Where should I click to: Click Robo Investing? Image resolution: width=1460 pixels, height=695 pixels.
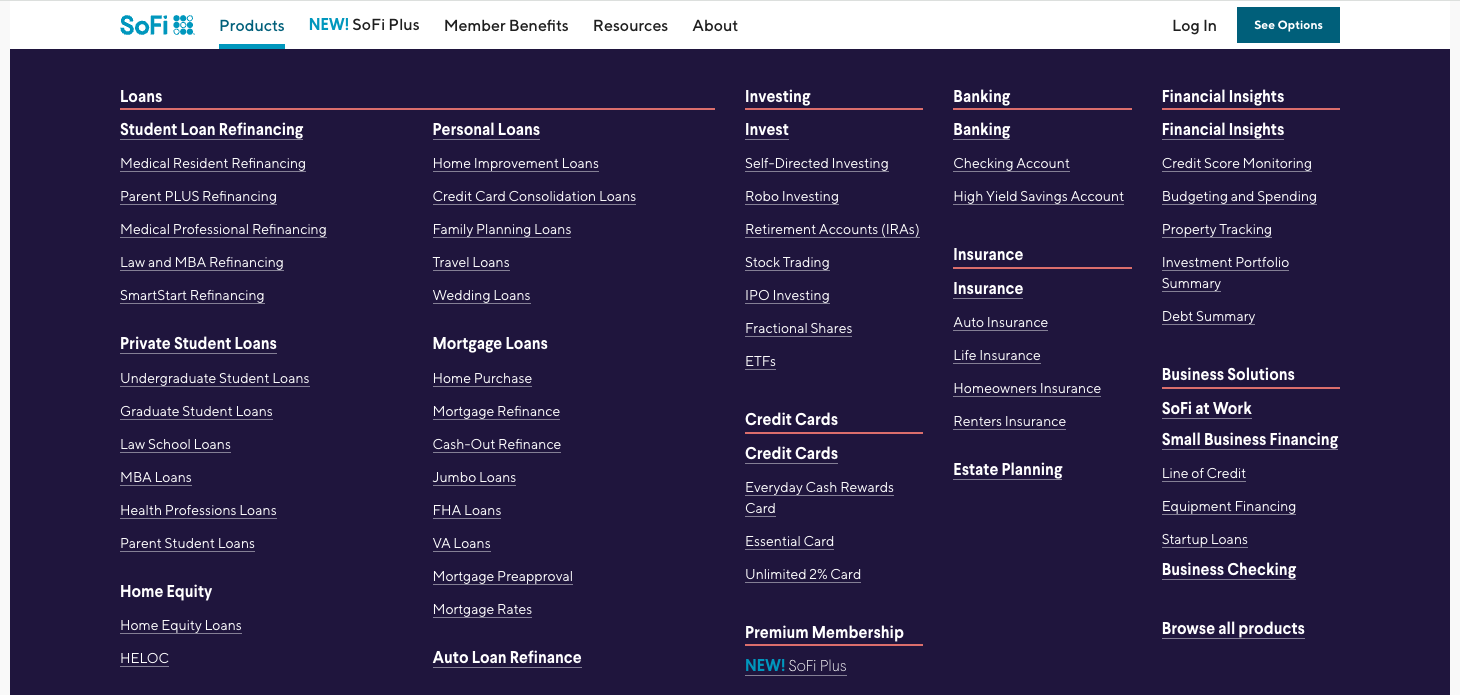click(x=792, y=196)
